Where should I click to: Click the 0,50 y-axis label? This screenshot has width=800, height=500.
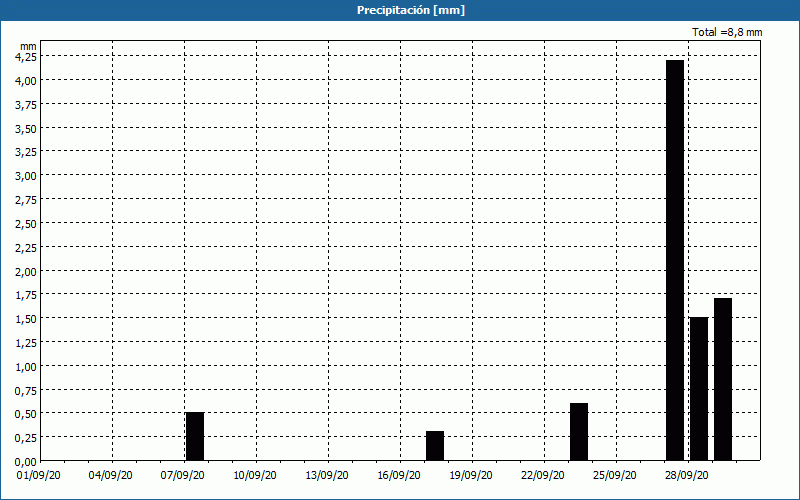[26, 414]
